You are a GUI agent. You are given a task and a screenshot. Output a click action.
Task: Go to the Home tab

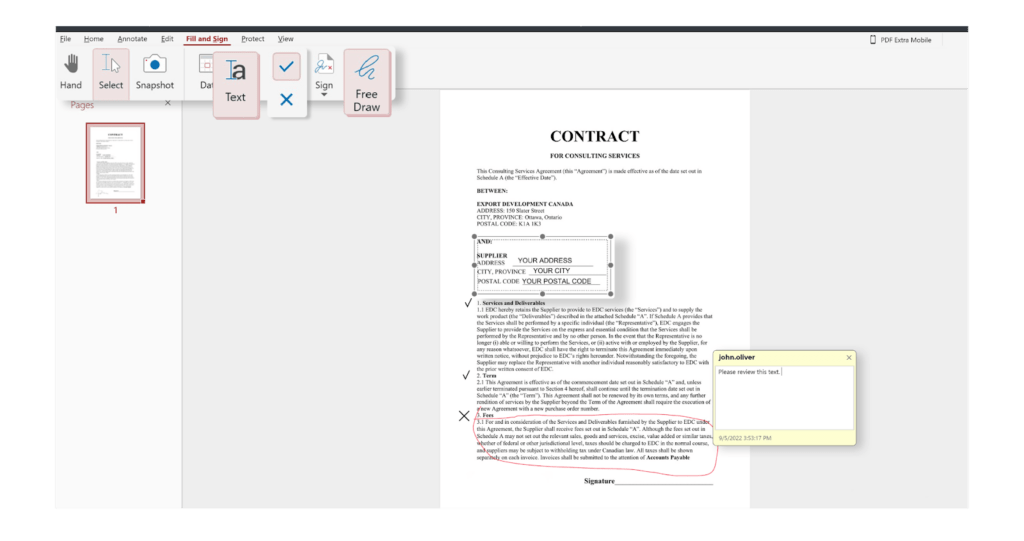click(x=93, y=39)
